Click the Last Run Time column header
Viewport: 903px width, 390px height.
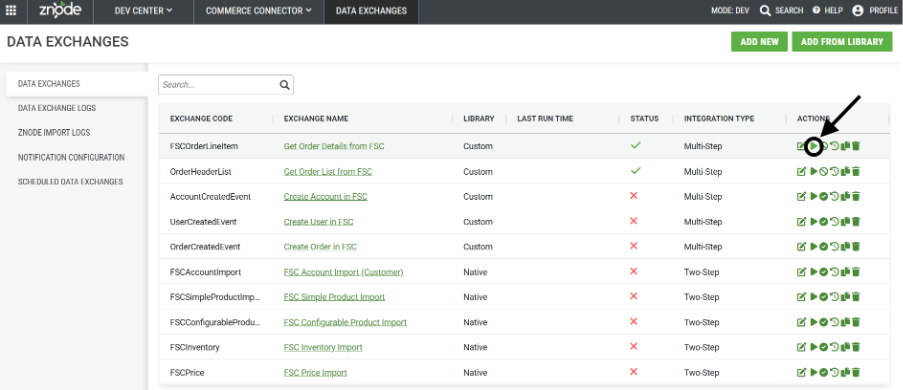(x=545, y=119)
